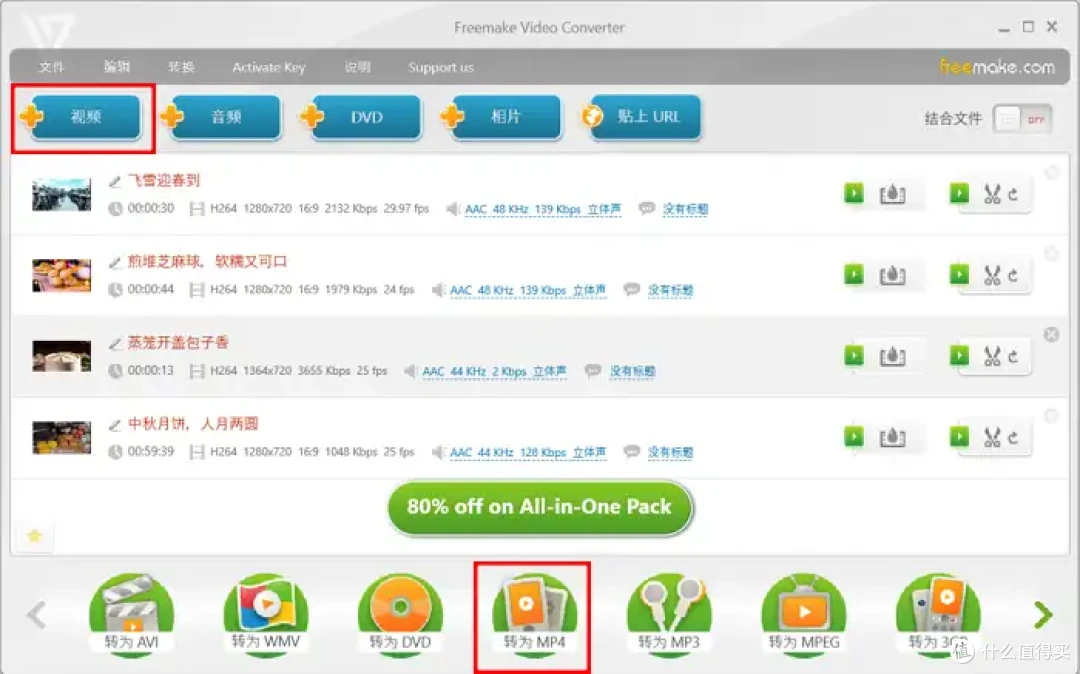Open scissors editor for 中秋月饼
This screenshot has width=1080, height=674.
pos(993,437)
